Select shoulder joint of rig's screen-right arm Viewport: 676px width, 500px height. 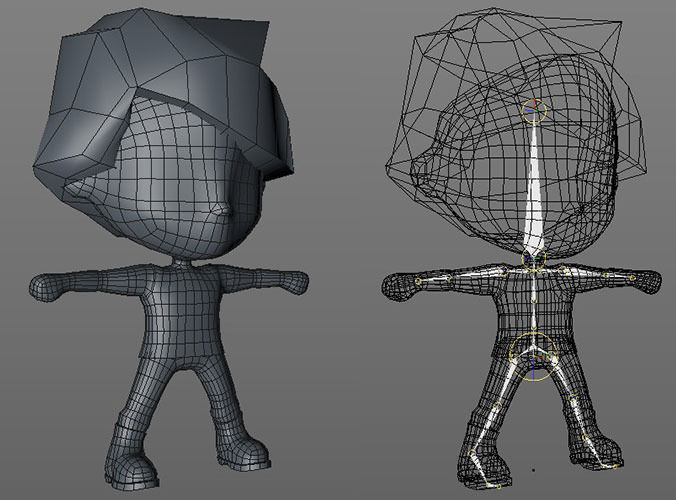563,270
